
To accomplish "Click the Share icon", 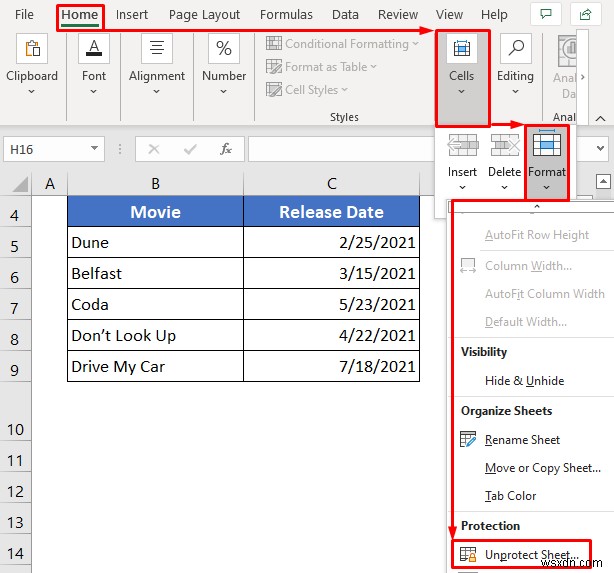I will 585,14.
